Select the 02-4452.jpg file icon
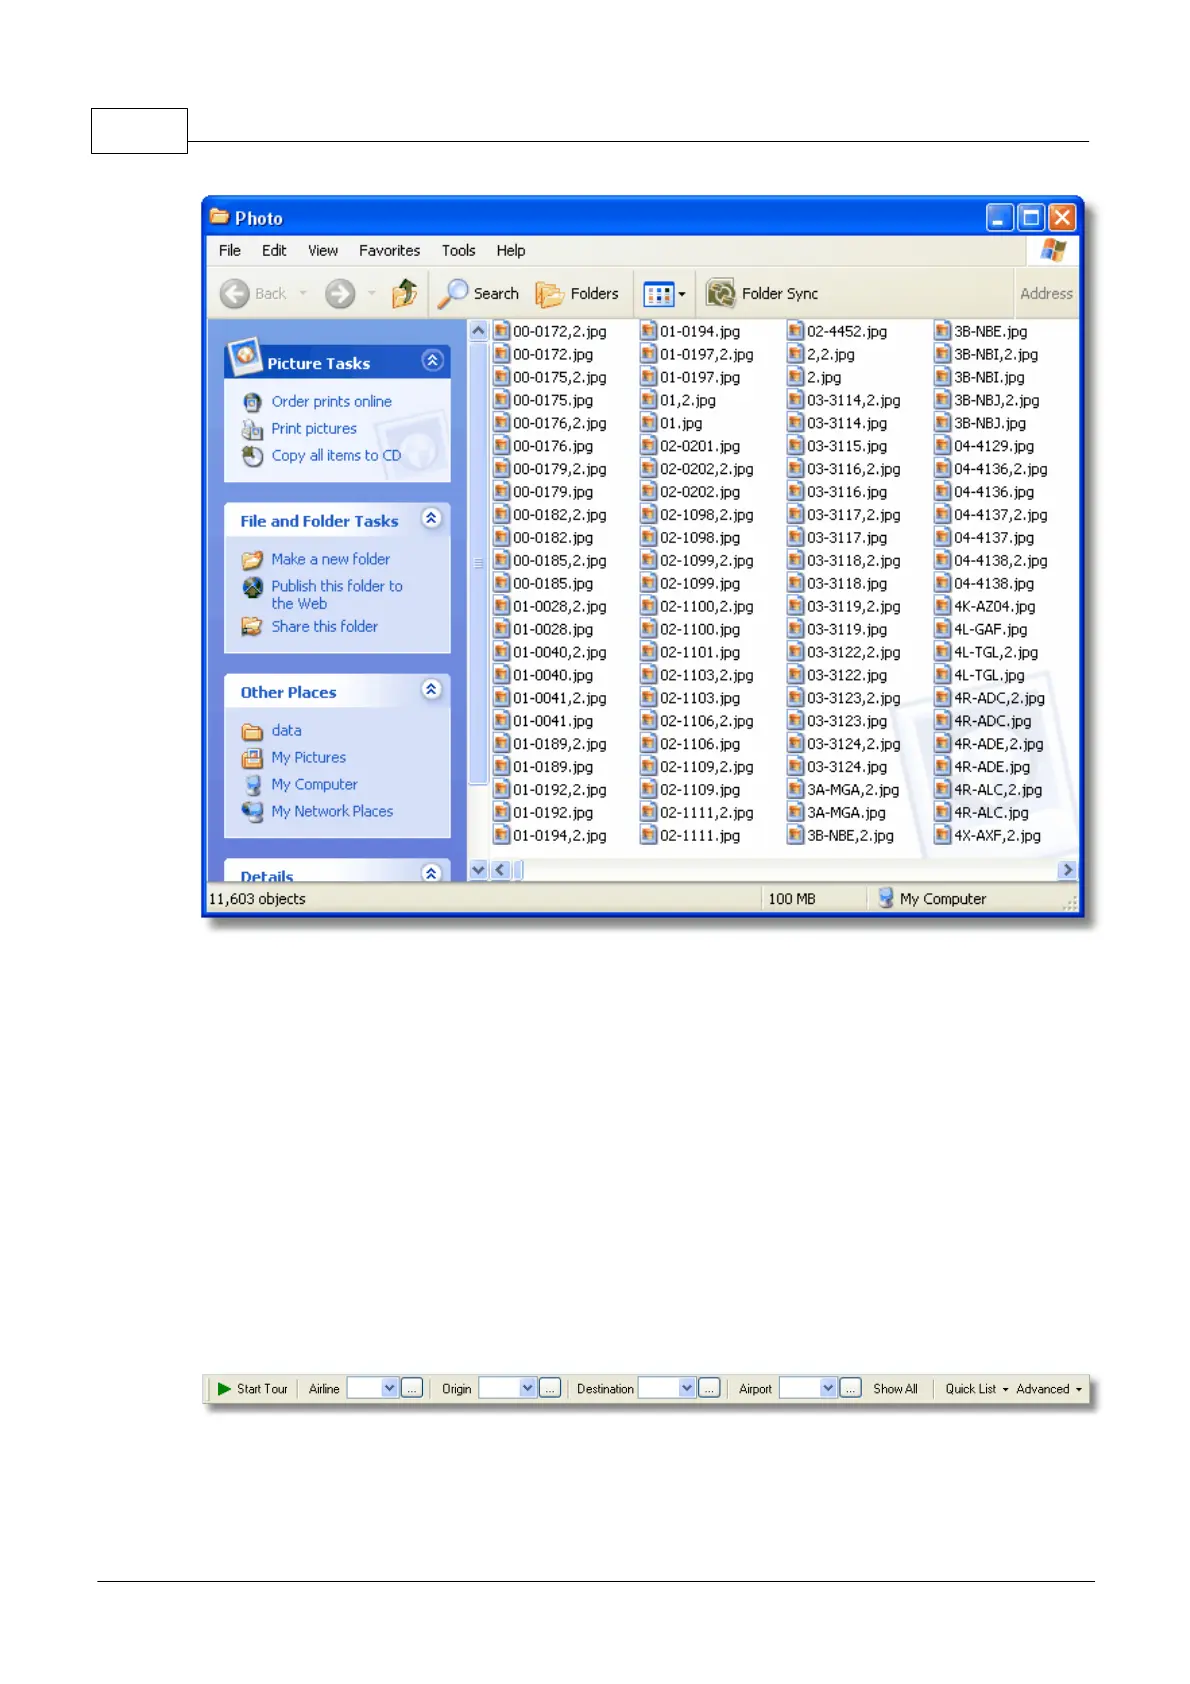The height and width of the screenshot is (1684, 1190). (796, 331)
